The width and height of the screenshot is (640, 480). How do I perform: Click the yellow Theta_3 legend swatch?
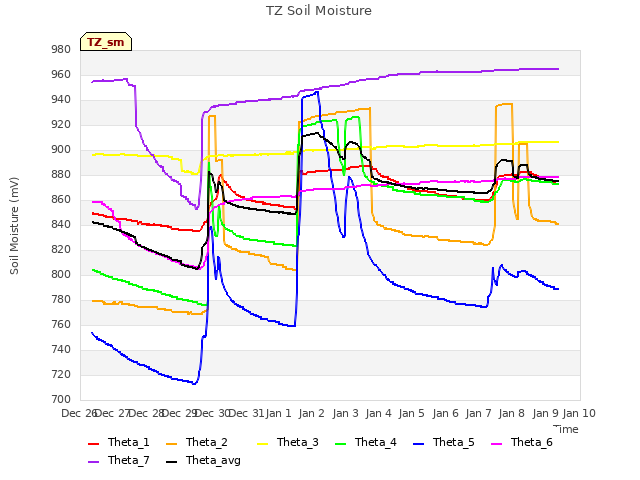click(262, 444)
